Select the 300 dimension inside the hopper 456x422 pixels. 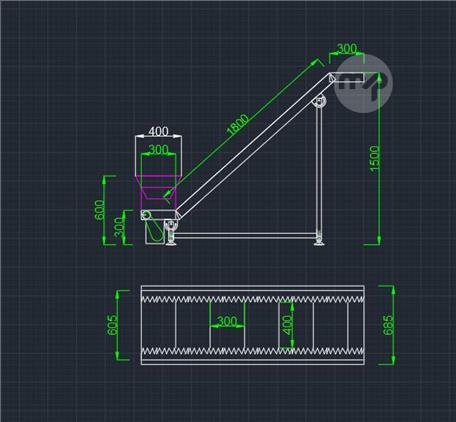coord(158,149)
